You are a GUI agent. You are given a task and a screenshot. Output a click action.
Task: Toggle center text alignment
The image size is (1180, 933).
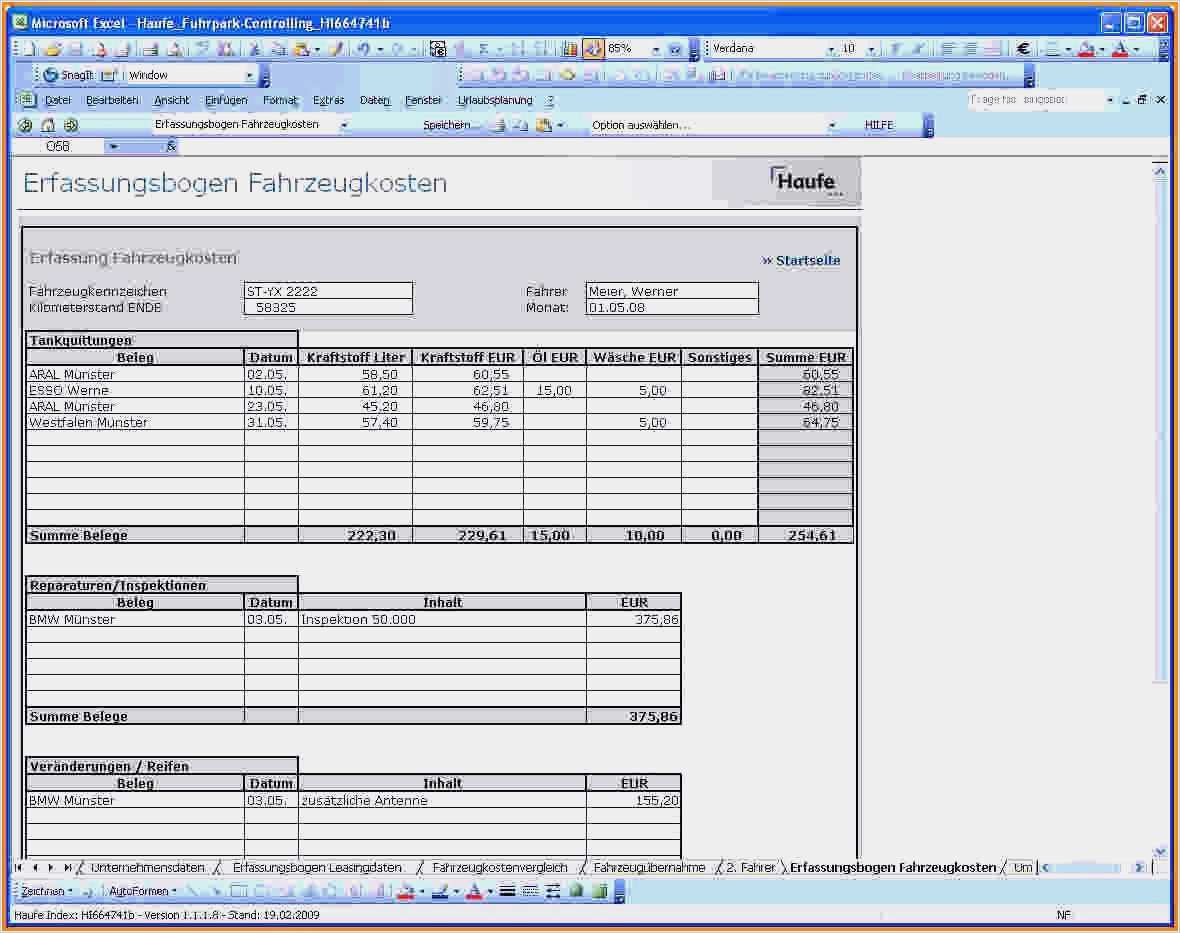click(x=970, y=49)
